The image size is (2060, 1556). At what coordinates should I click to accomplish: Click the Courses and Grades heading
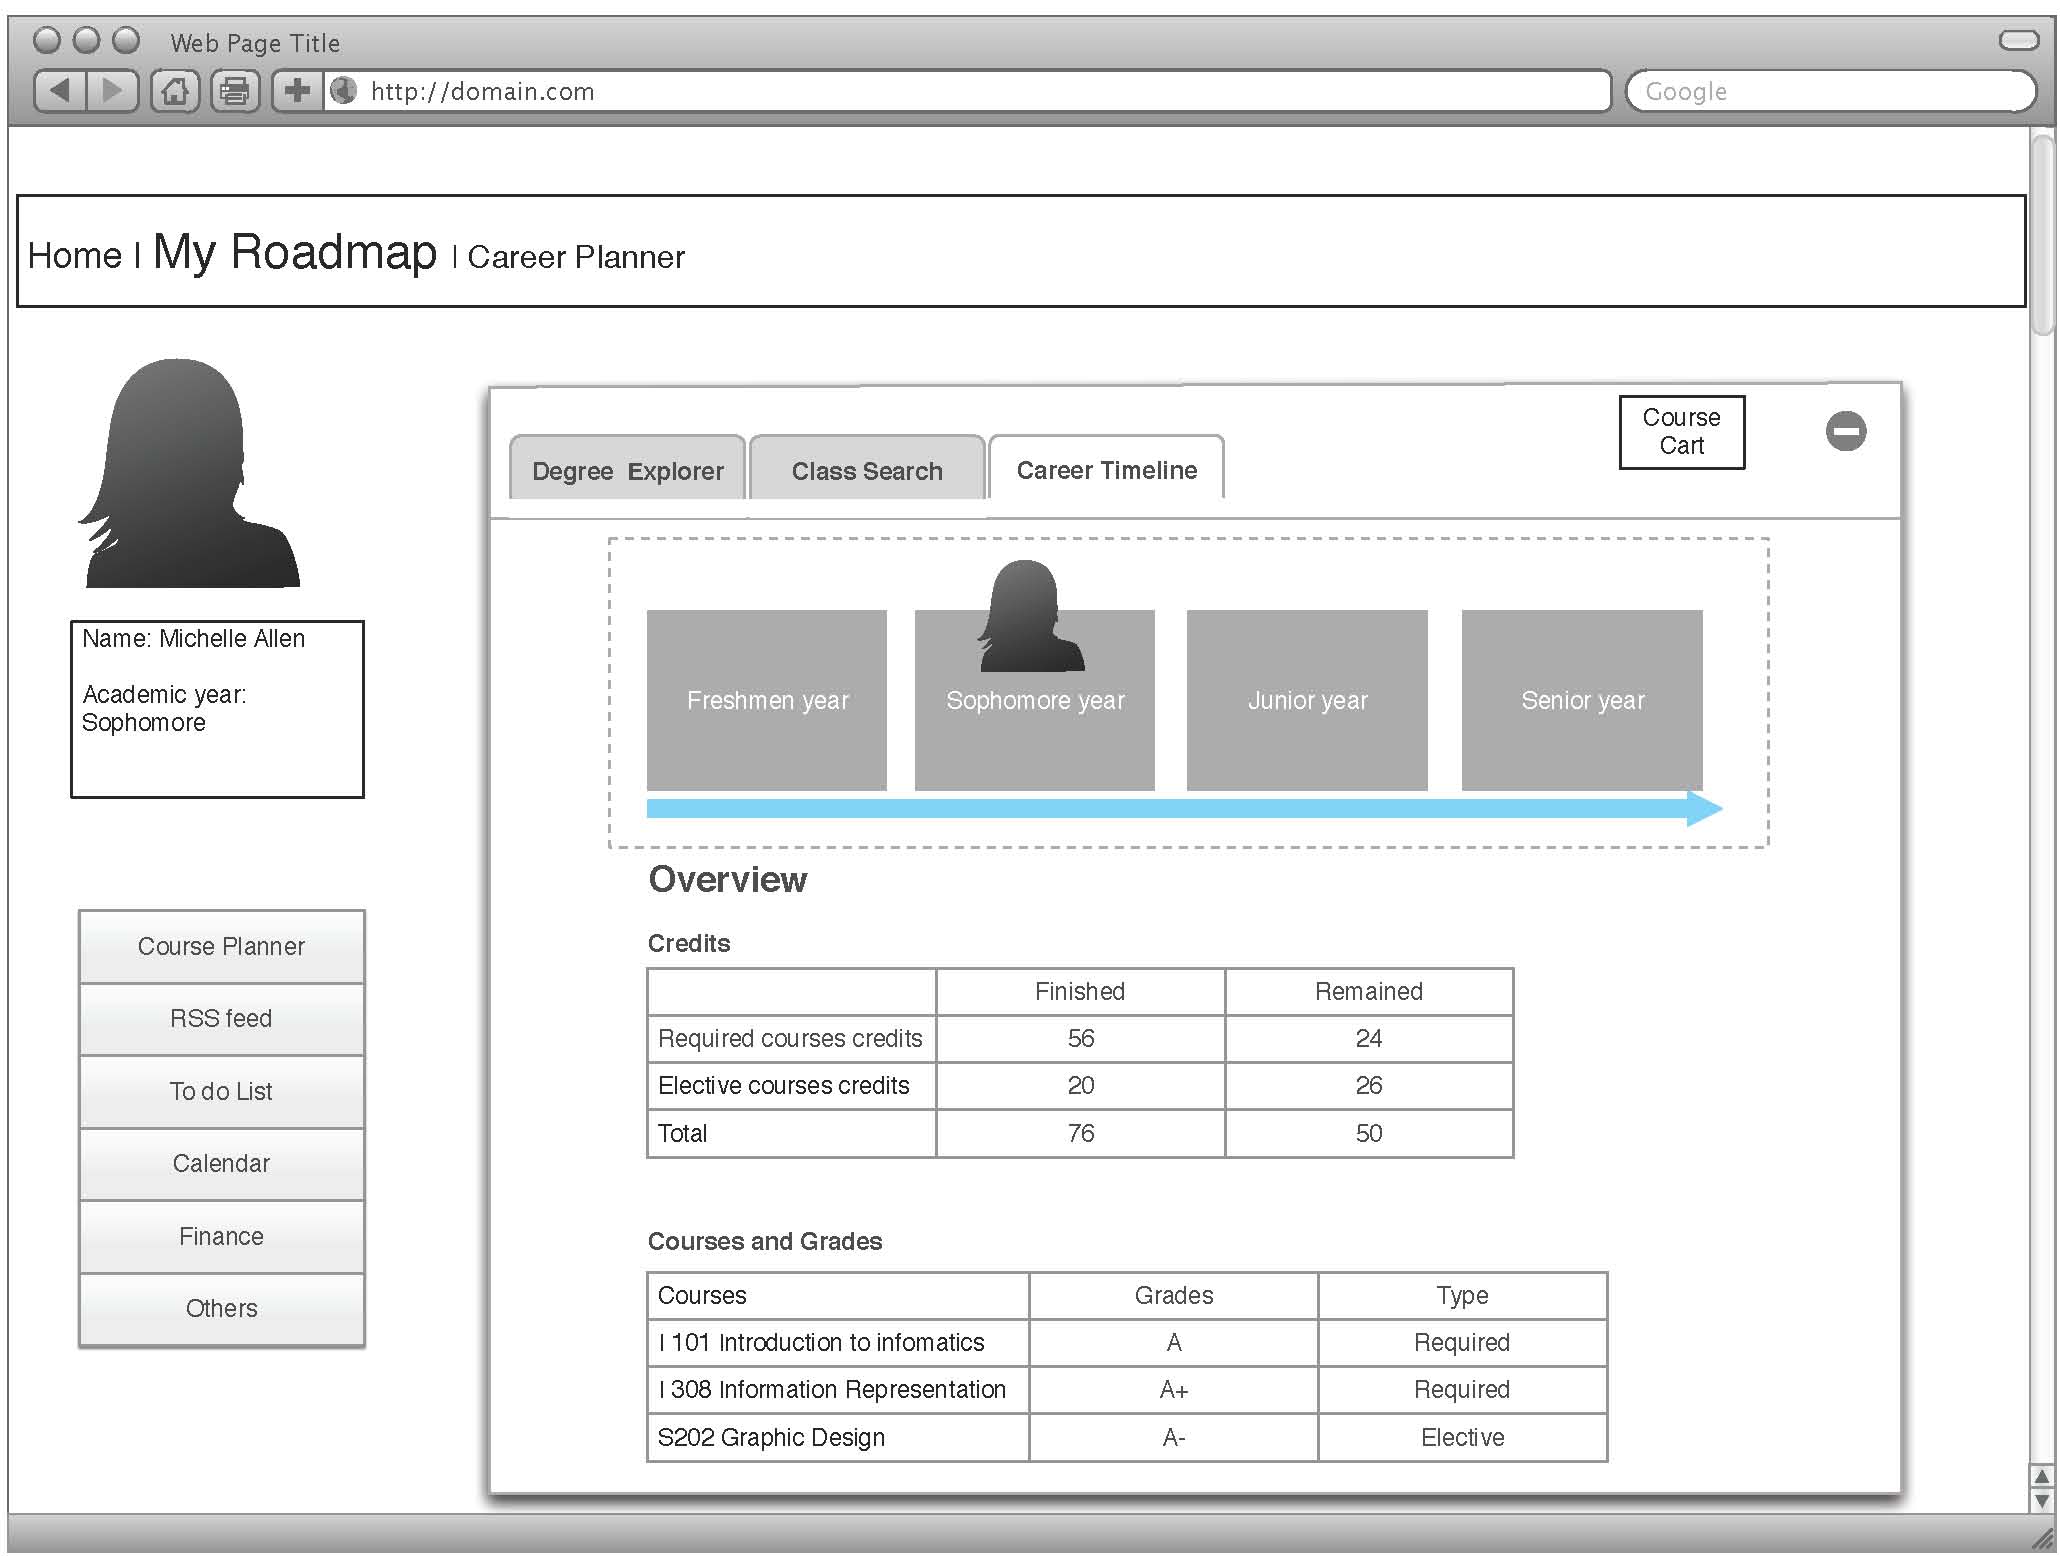click(x=765, y=1241)
